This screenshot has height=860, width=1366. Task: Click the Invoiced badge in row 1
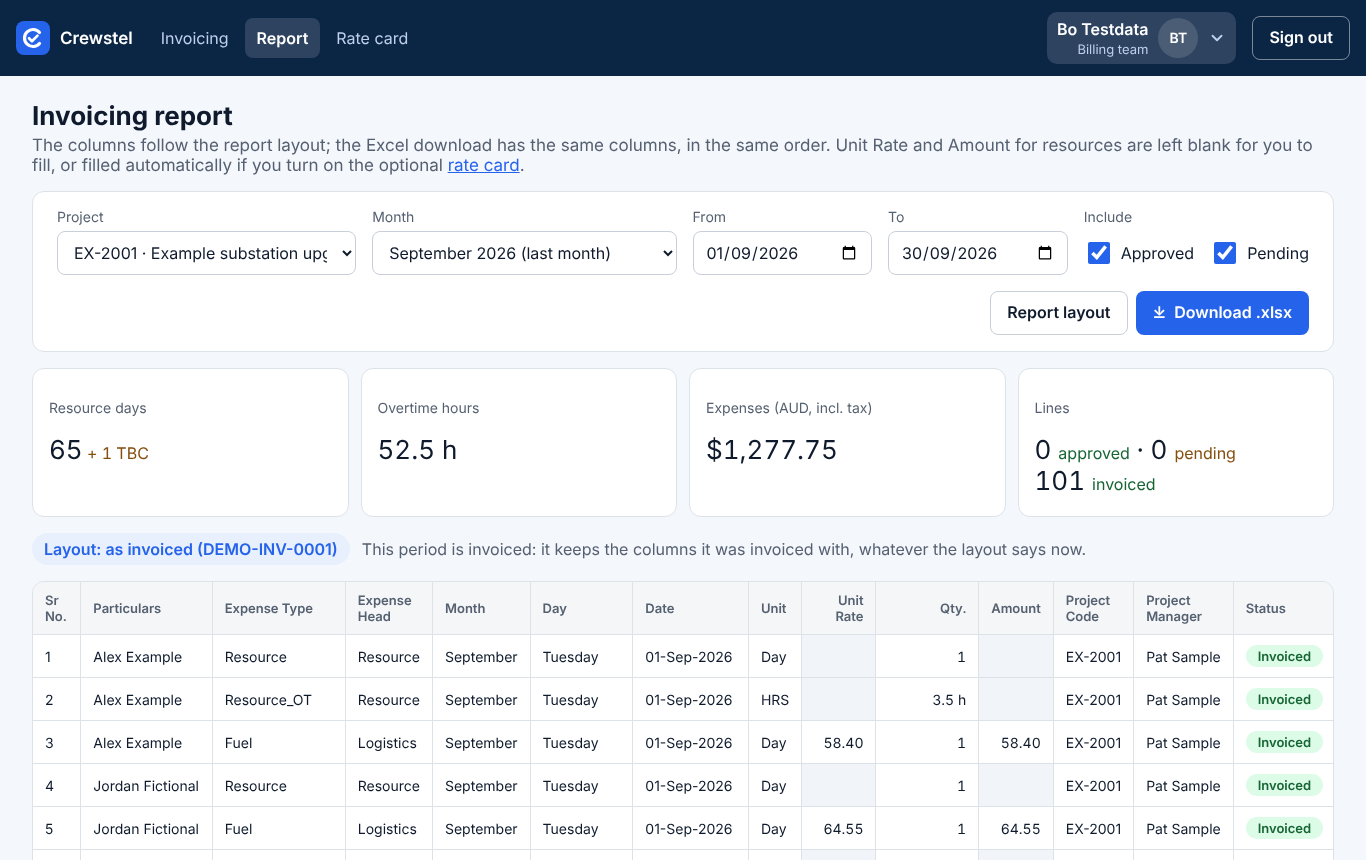click(x=1284, y=657)
